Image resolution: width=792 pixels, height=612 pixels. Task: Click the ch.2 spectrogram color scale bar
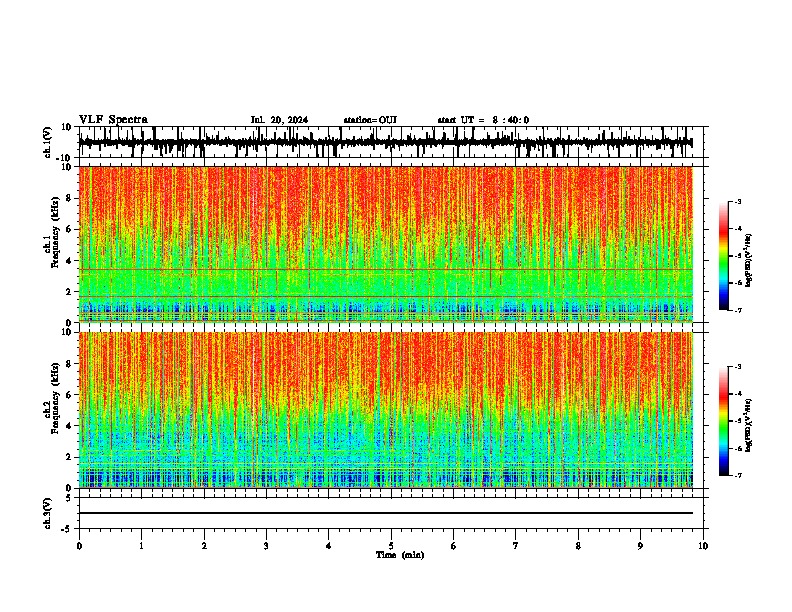[x=724, y=421]
